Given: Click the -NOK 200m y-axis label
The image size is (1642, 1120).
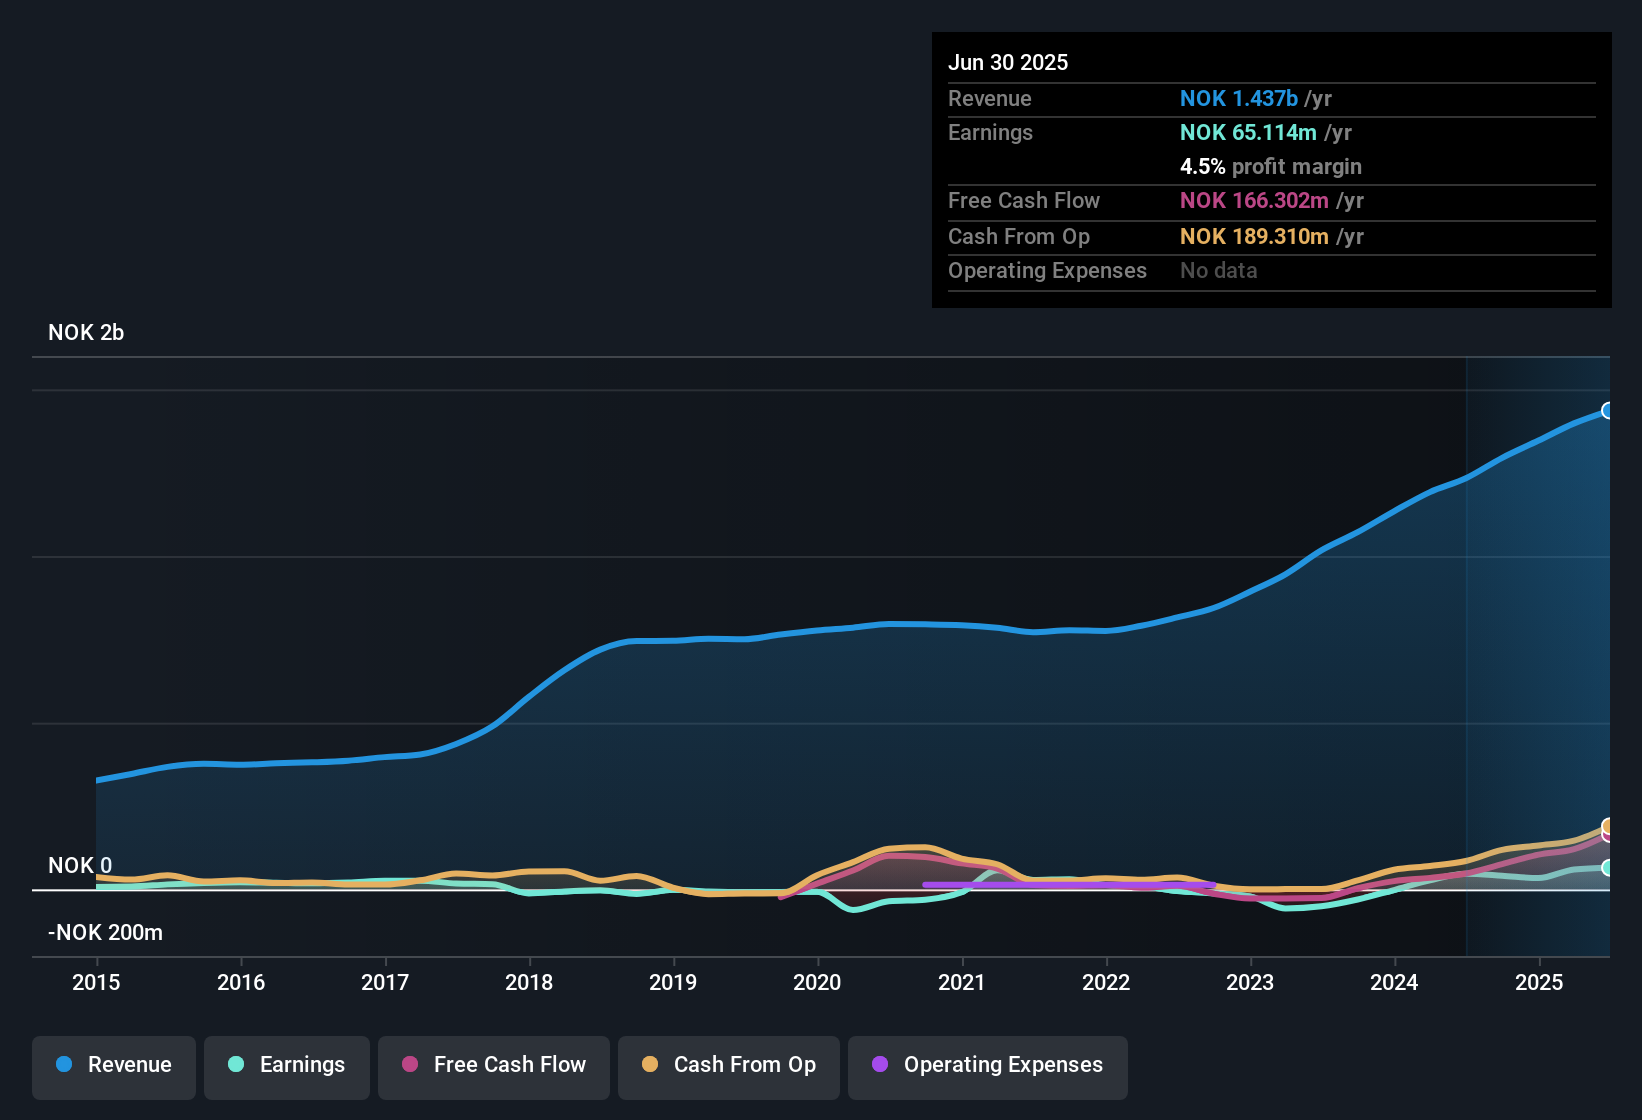Looking at the screenshot, I should [x=105, y=933].
